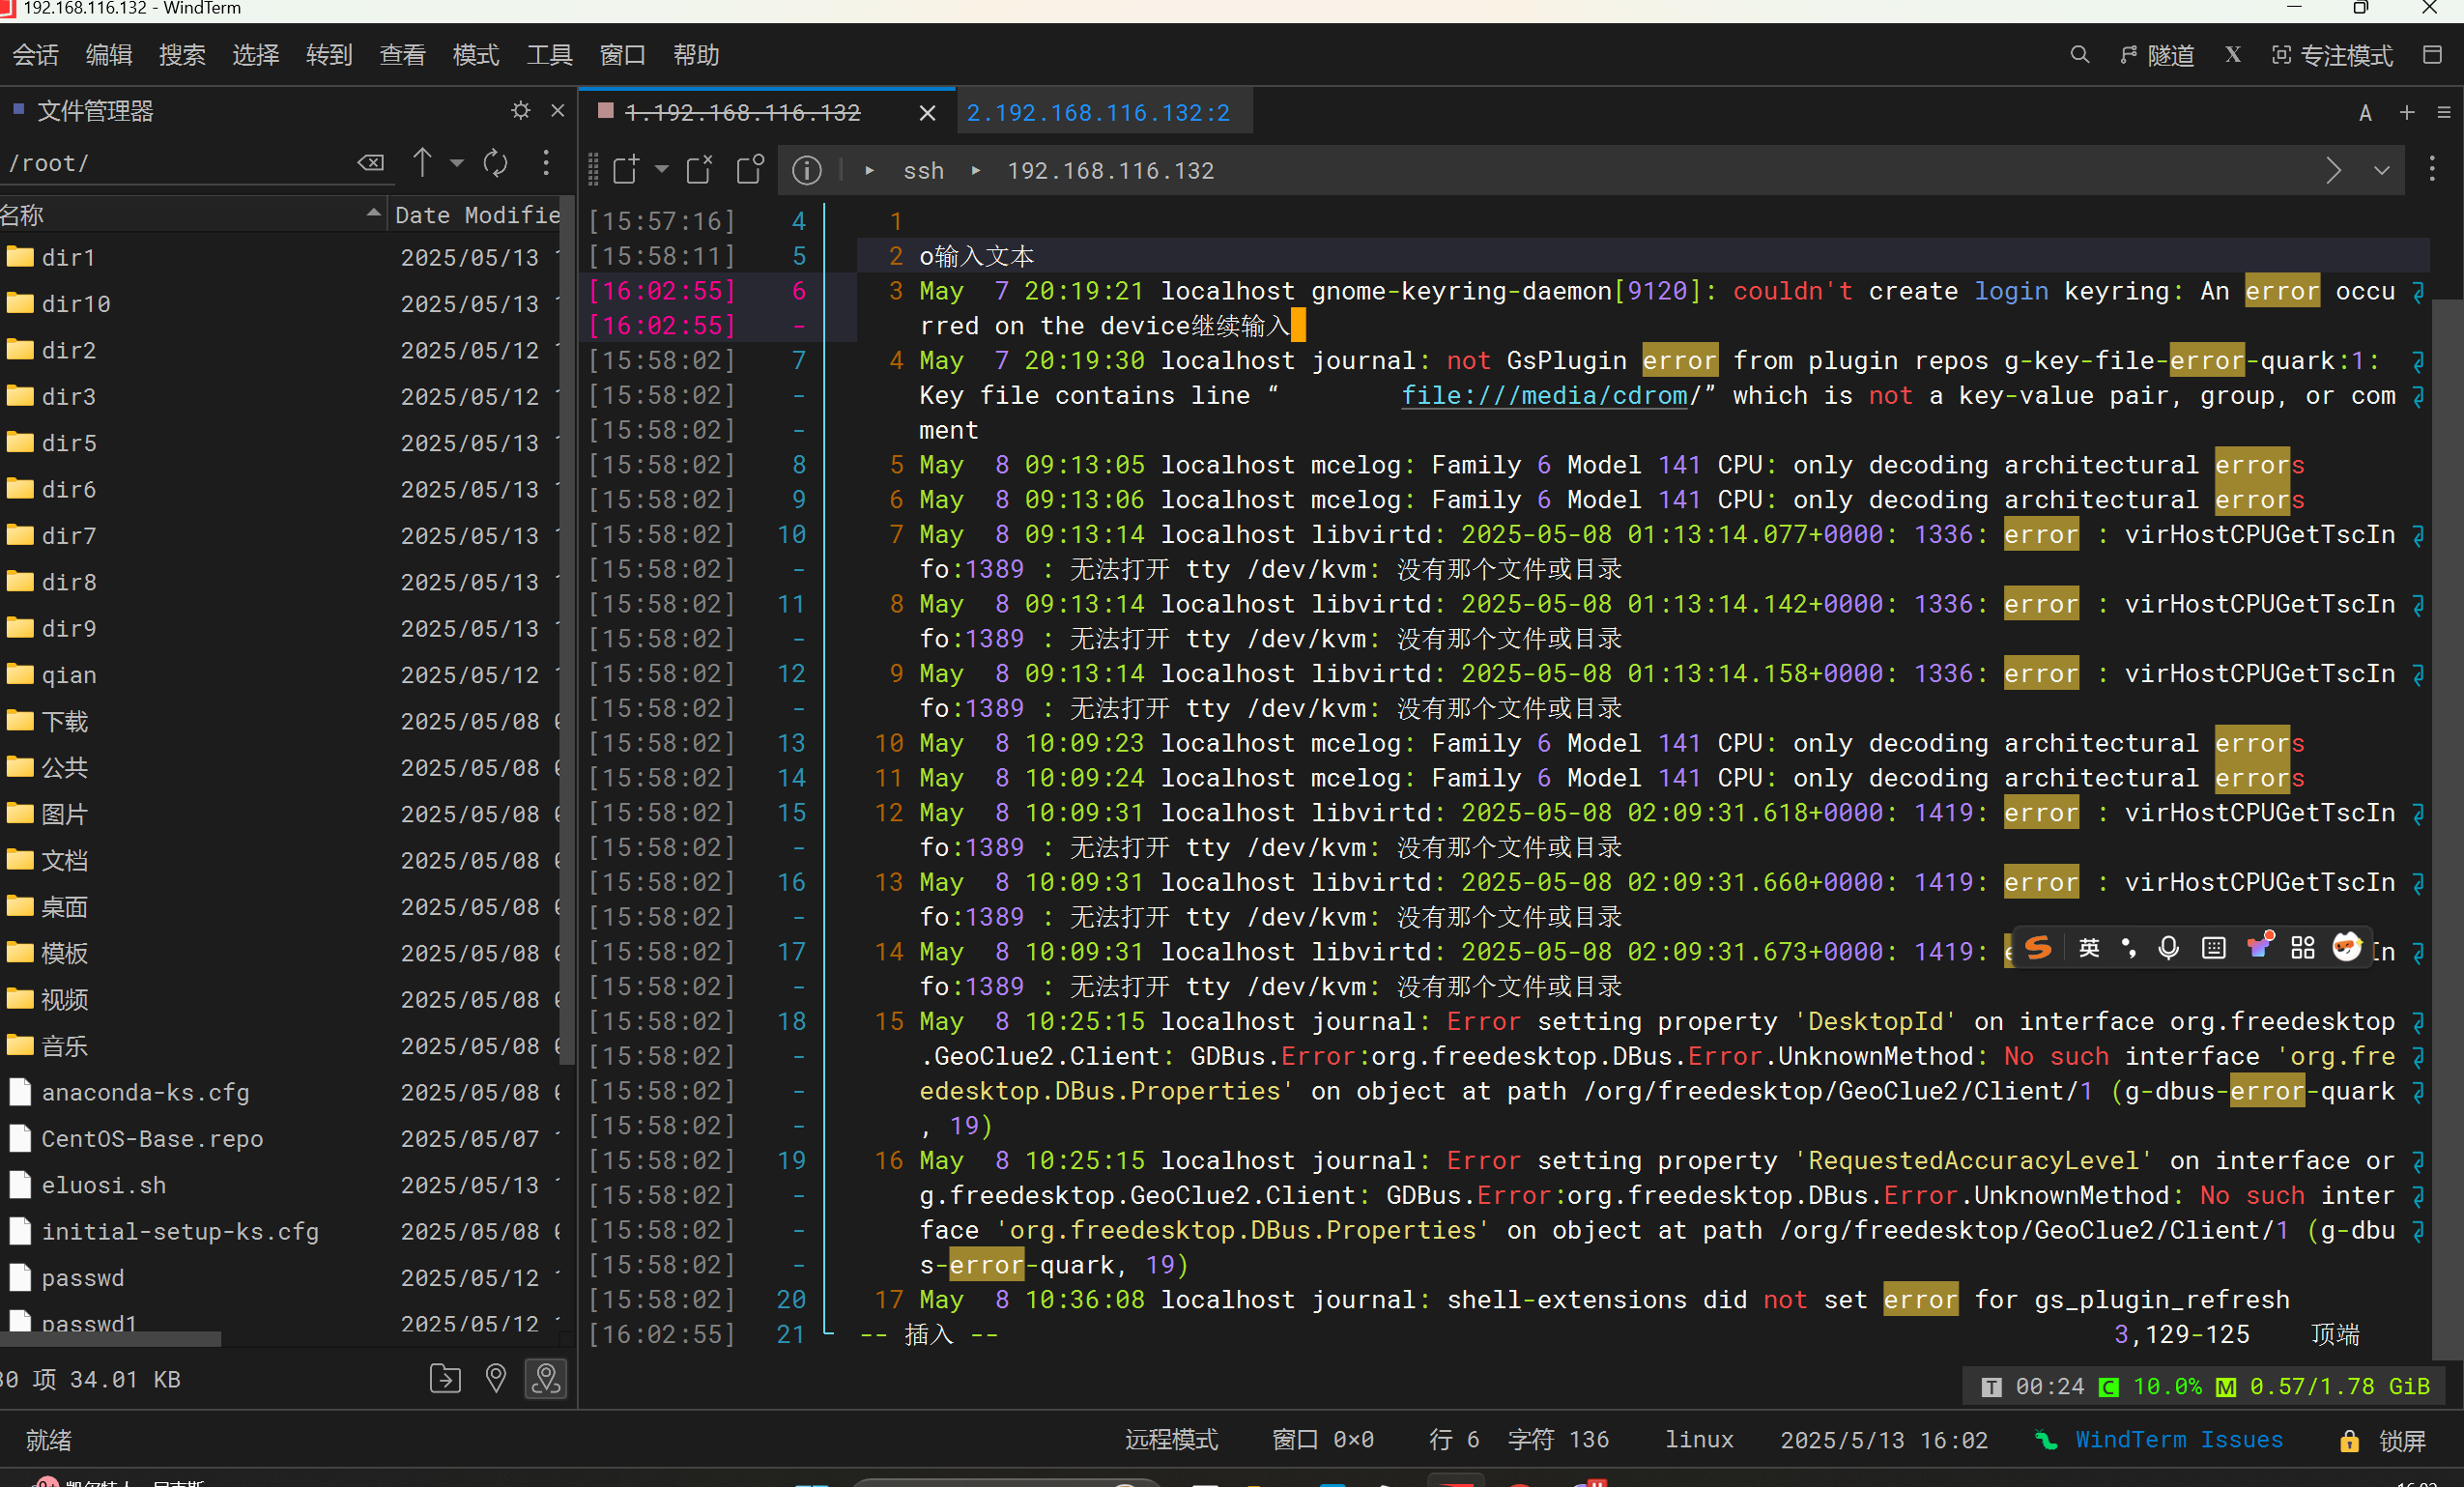Screen dimensions: 2464x1487
Task: Open dropdown arrow beside the up-directory button
Action: pyautogui.click(x=457, y=163)
